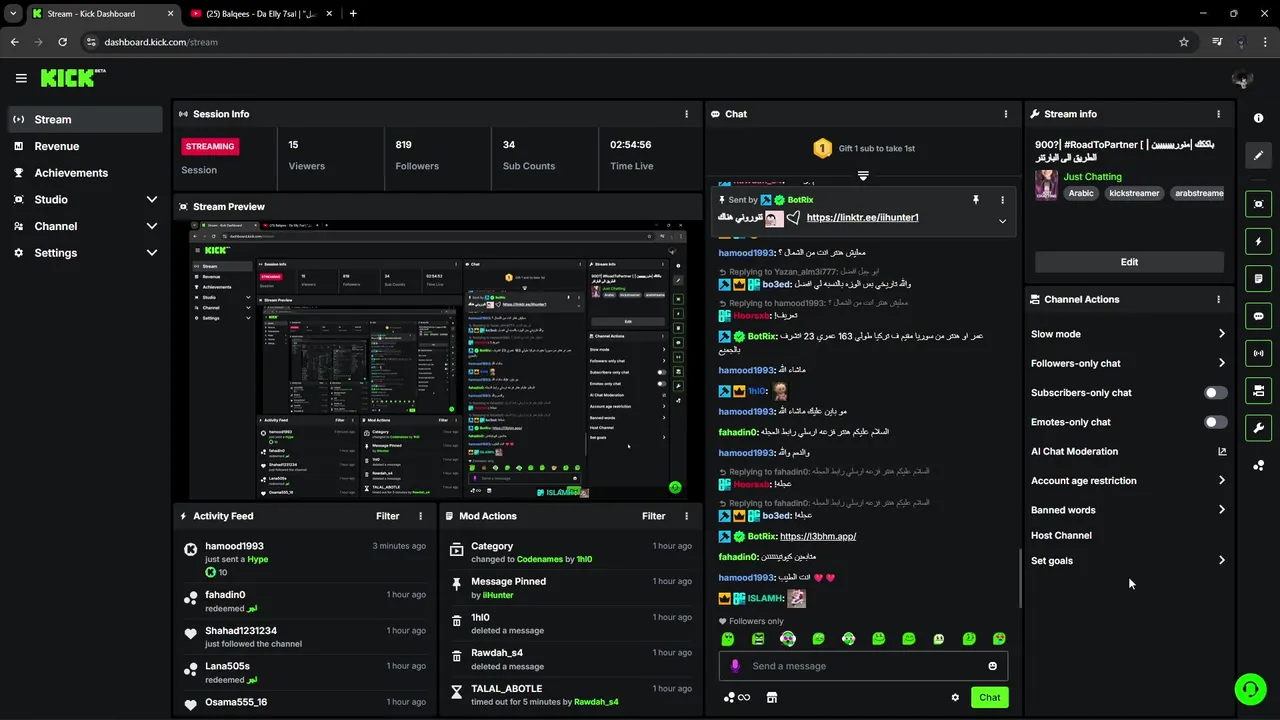Click the kickstreamer stream tag
This screenshot has height=720, width=1280.
pyautogui.click(x=1134, y=193)
